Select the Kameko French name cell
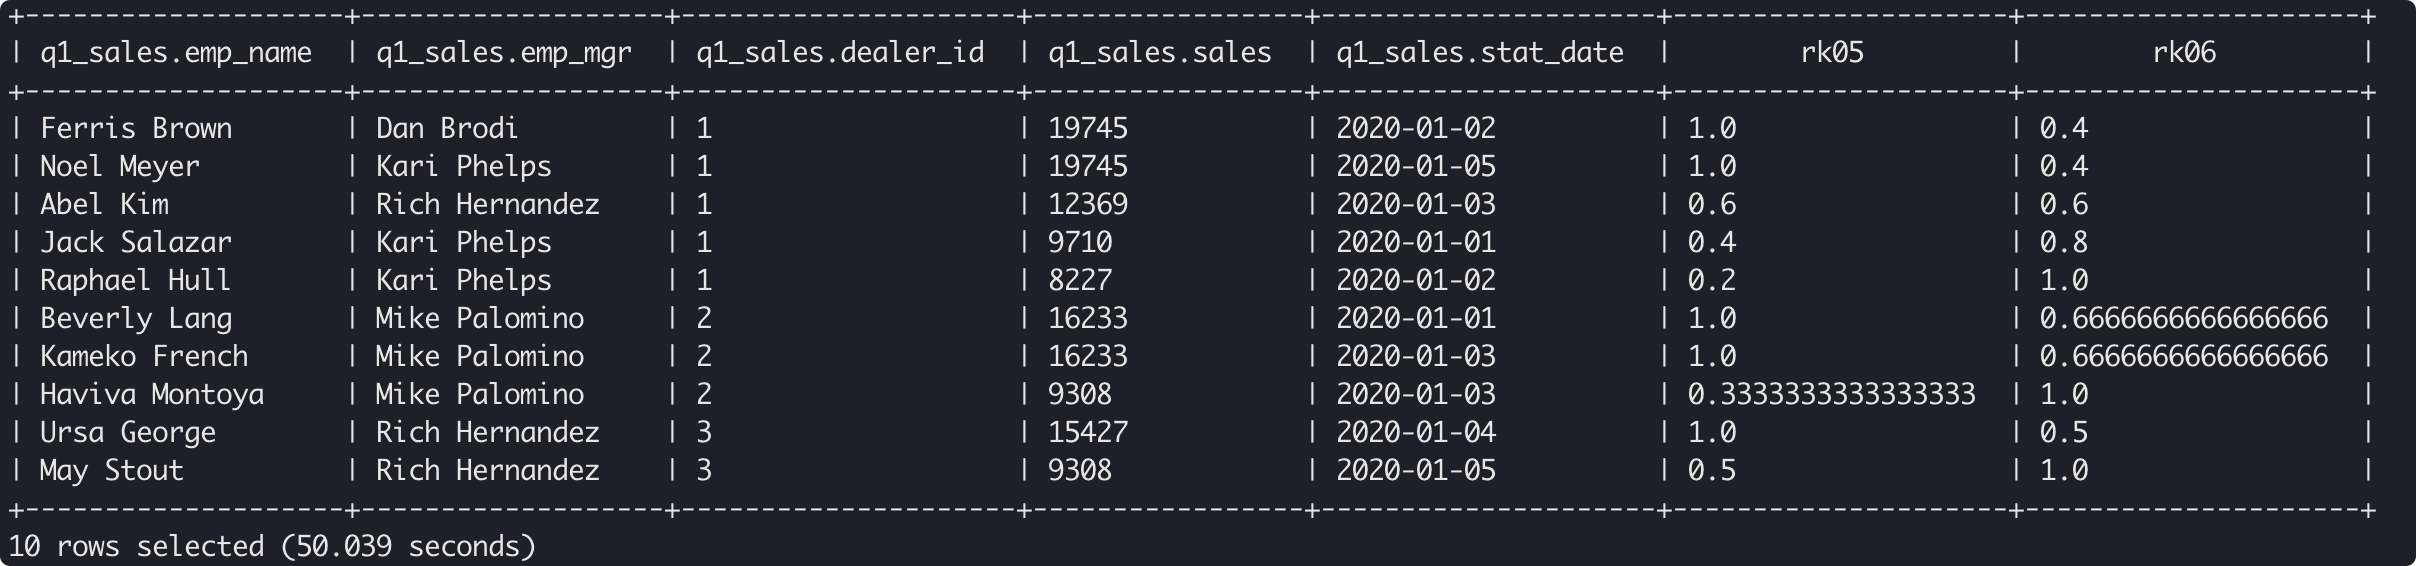The image size is (2416, 566). tap(144, 356)
